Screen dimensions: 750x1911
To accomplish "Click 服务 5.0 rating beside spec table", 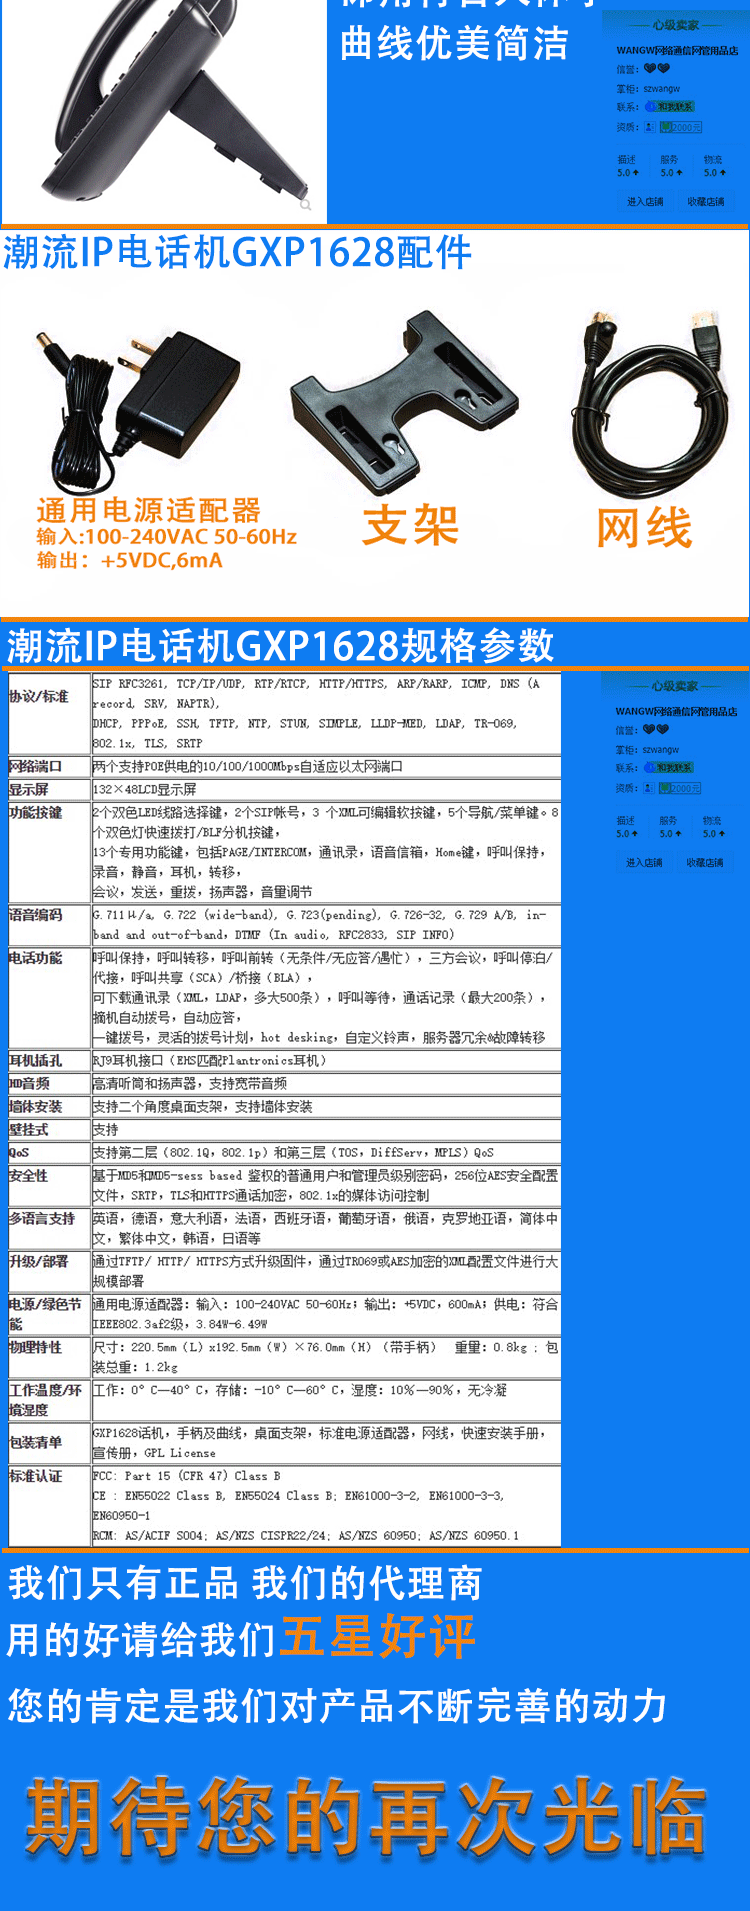I will point(670,827).
